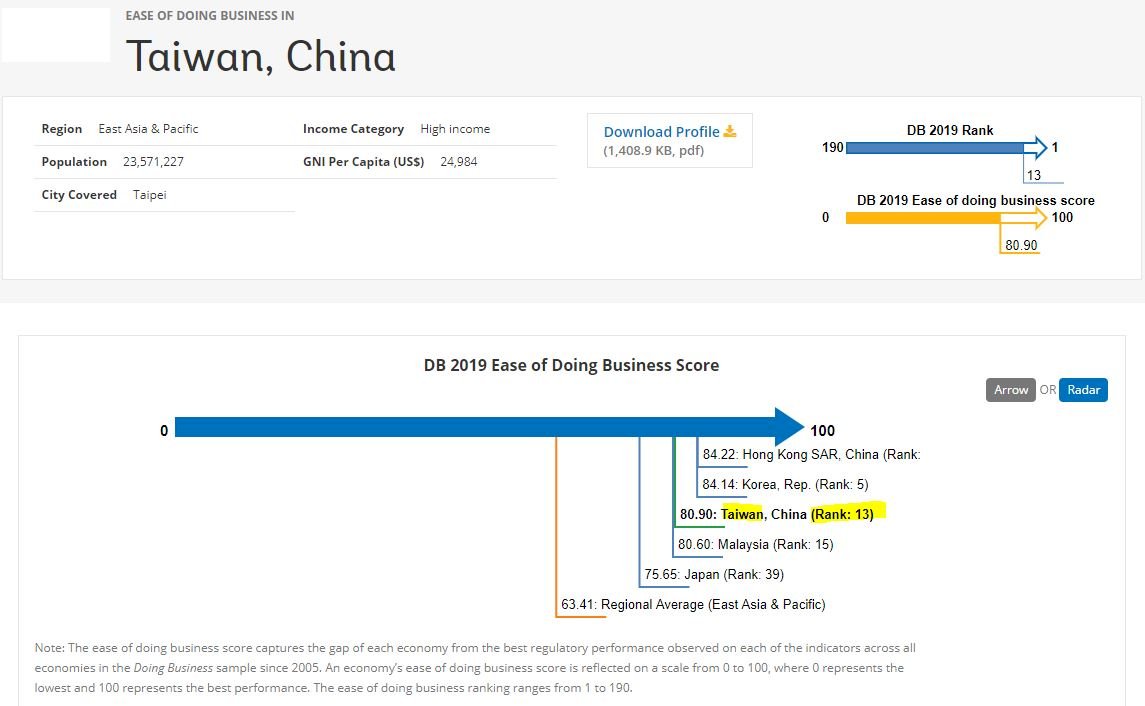Click the DB 2019 Ease of Doing Business Score title
This screenshot has width=1145, height=706.
(571, 365)
